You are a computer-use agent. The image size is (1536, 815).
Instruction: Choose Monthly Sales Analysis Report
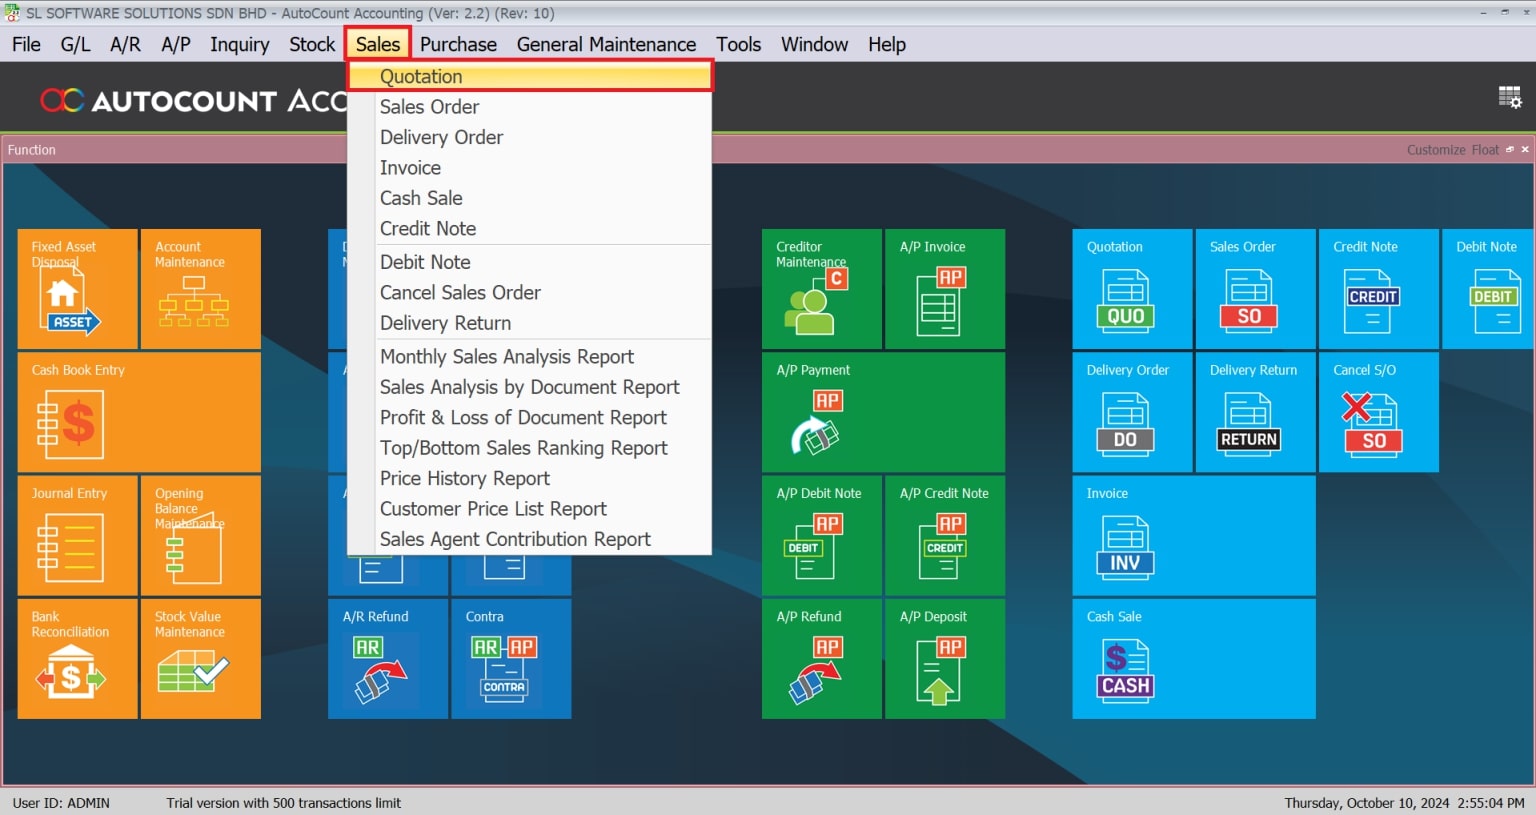click(506, 356)
